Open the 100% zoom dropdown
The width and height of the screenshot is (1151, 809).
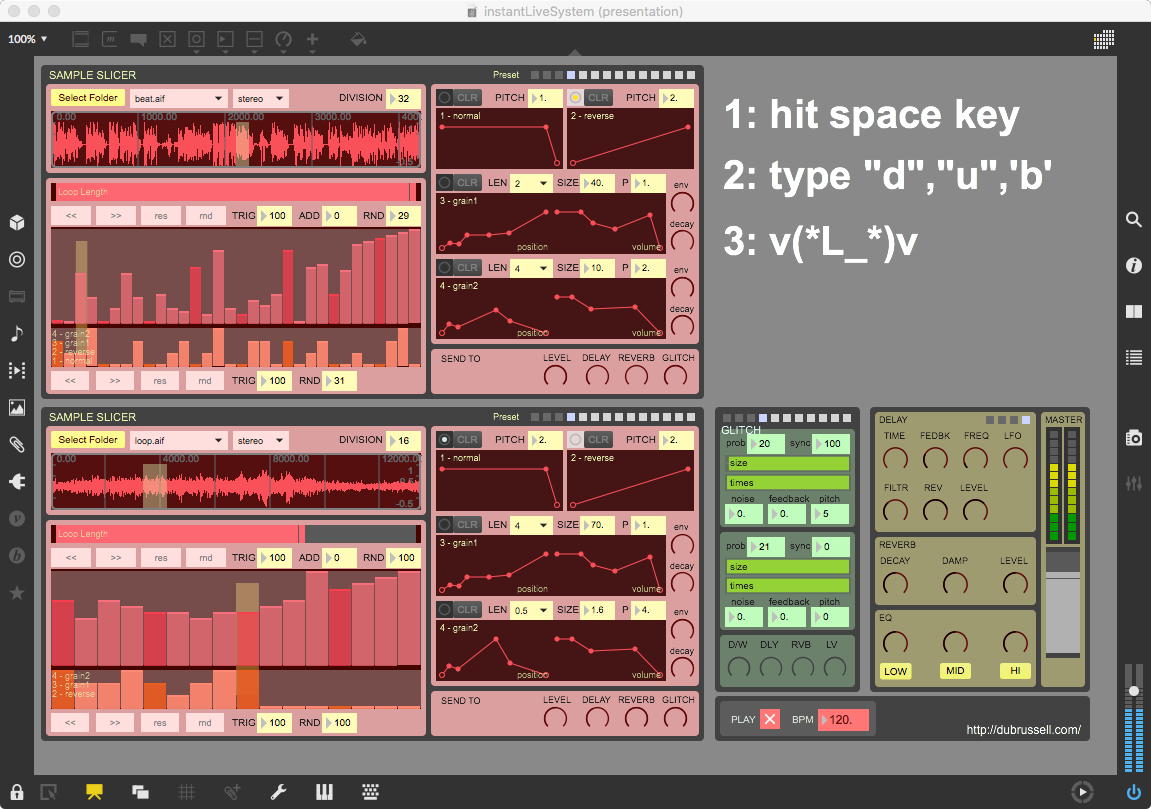point(28,40)
